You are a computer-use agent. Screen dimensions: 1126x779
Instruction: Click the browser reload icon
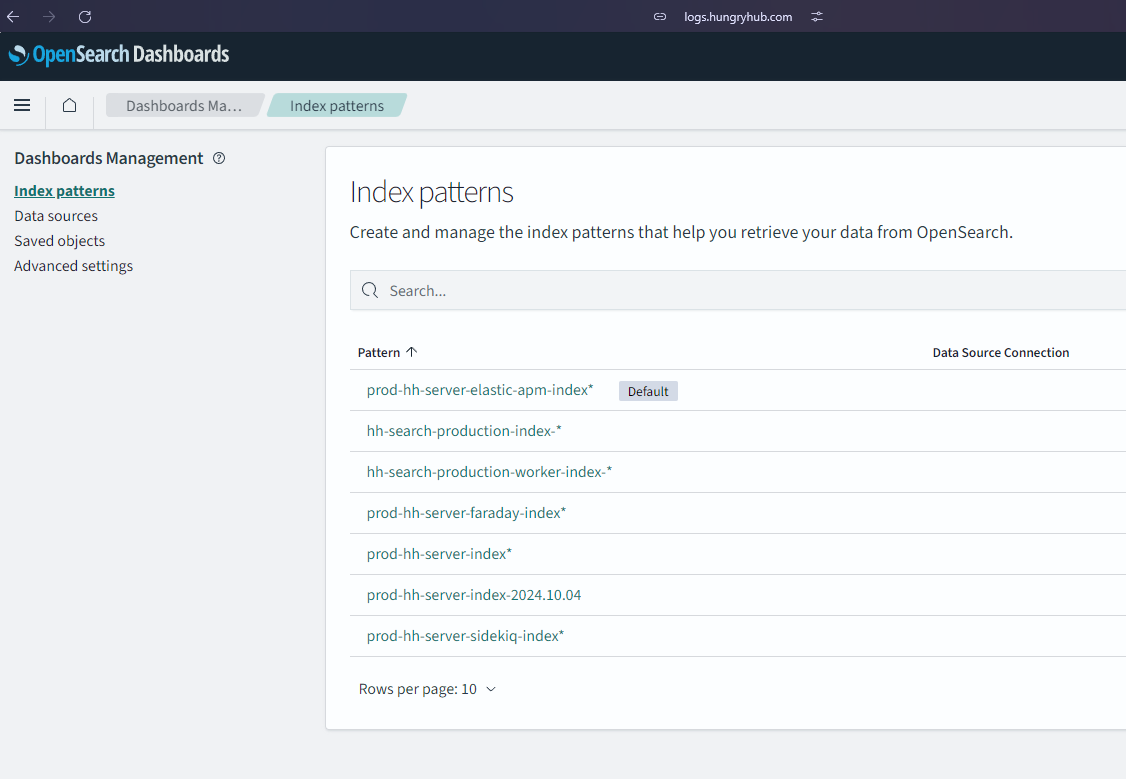tap(85, 17)
